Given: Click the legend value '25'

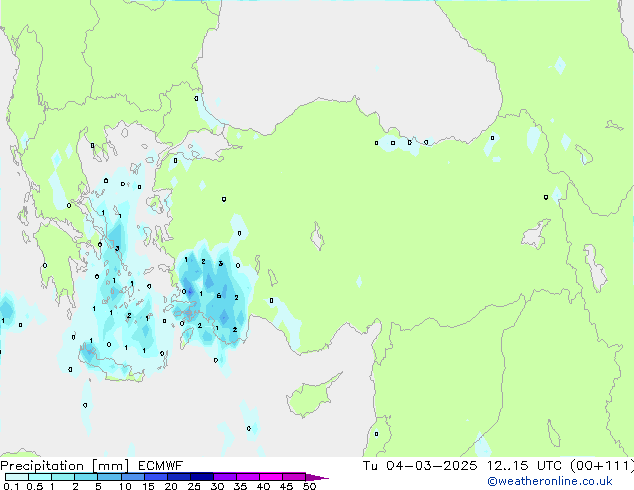Looking at the screenshot, I should pos(194,486).
